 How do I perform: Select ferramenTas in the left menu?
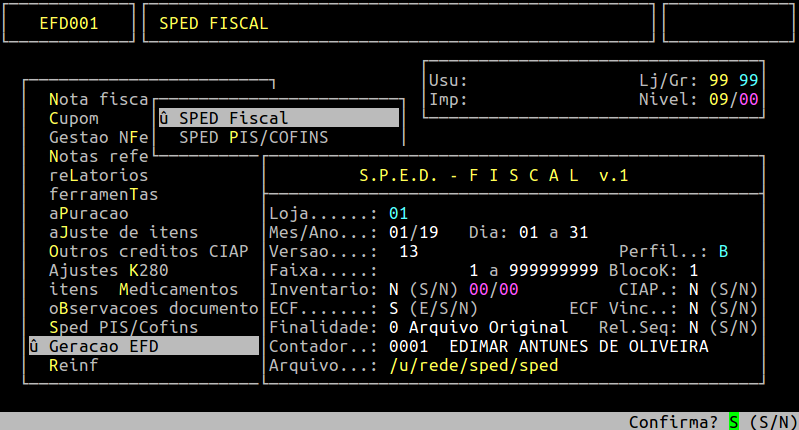click(x=103, y=195)
